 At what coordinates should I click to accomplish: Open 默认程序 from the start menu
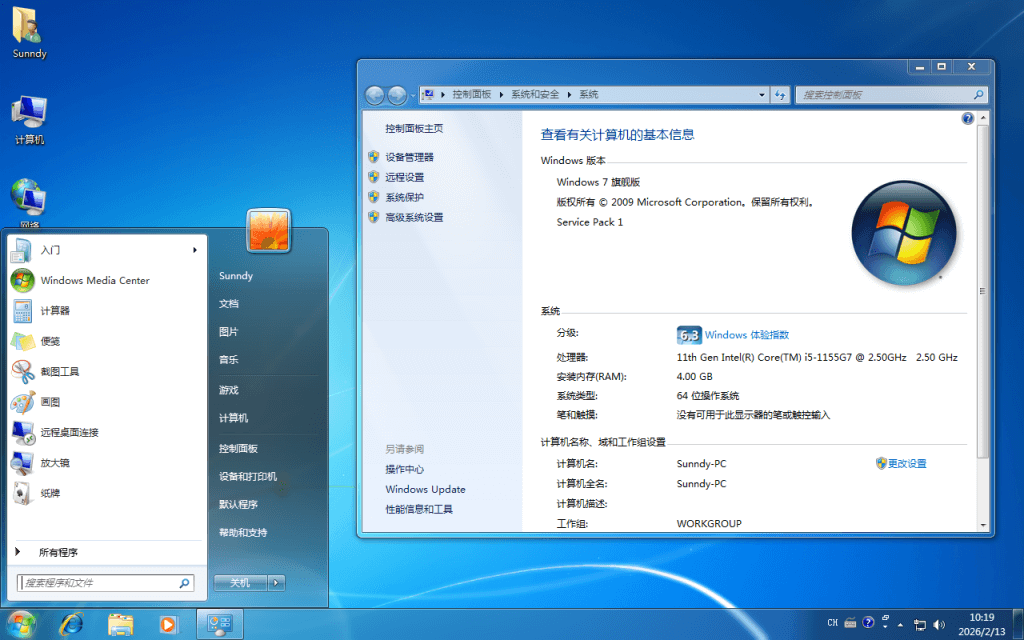238,505
